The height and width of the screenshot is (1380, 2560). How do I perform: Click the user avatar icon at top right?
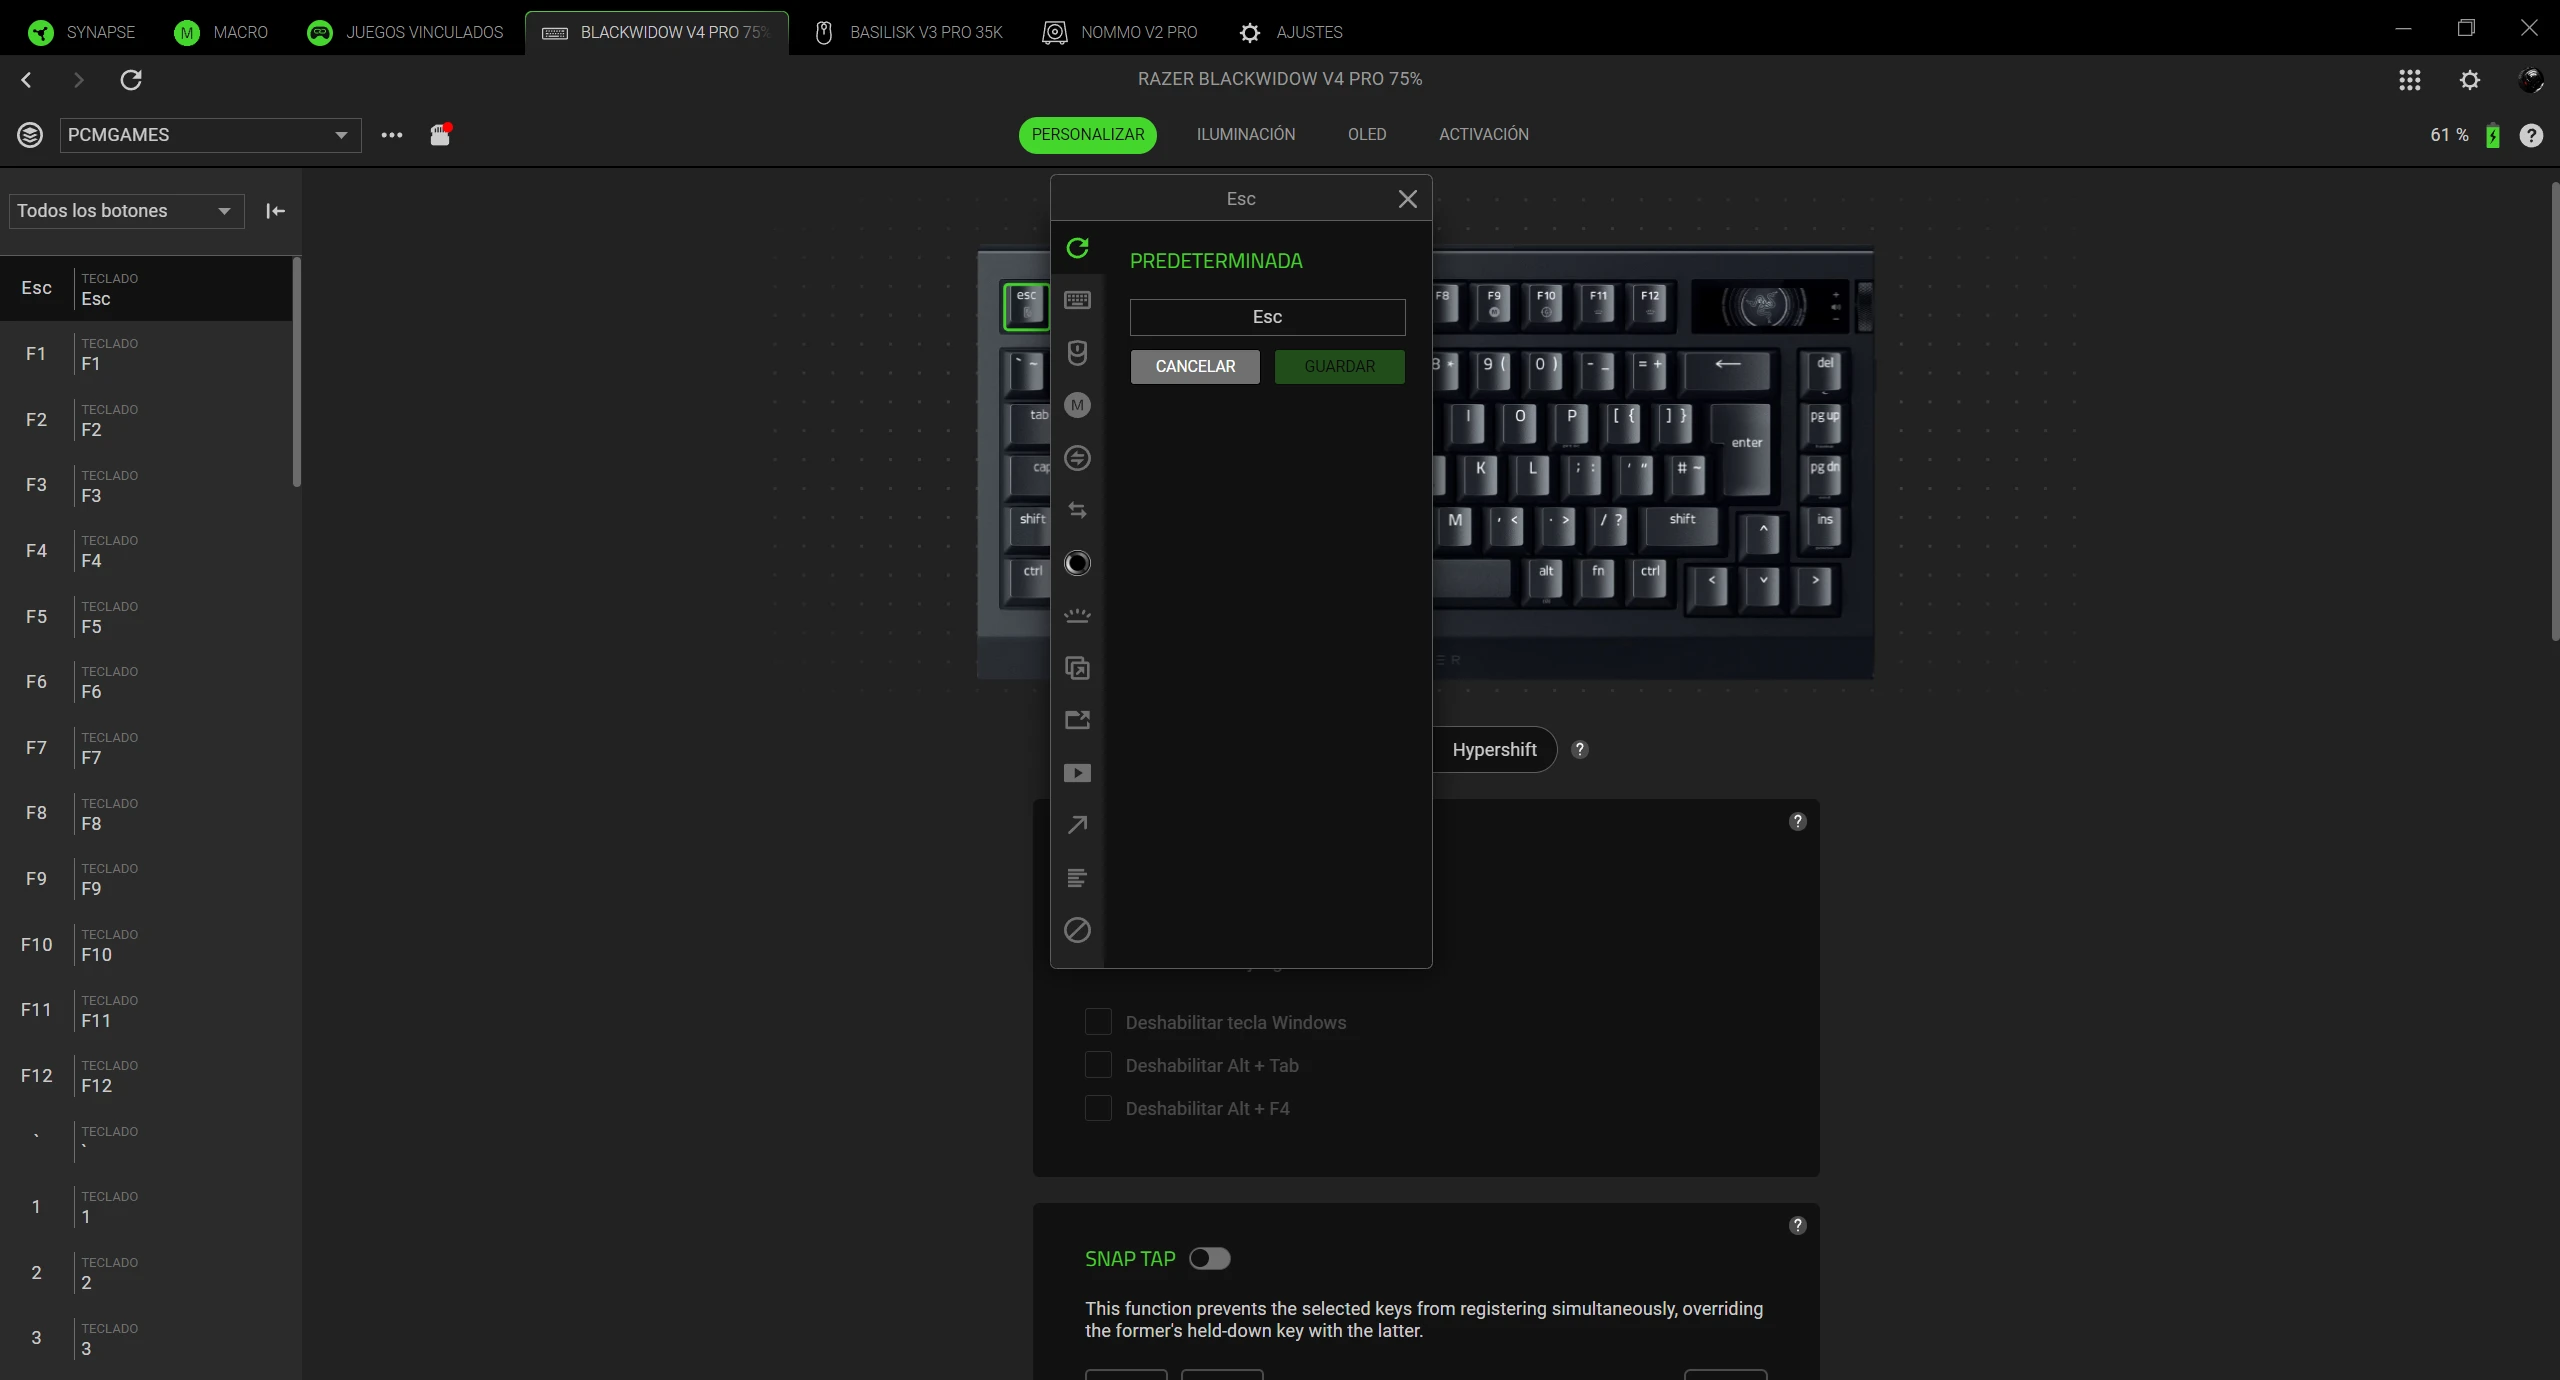2530,80
